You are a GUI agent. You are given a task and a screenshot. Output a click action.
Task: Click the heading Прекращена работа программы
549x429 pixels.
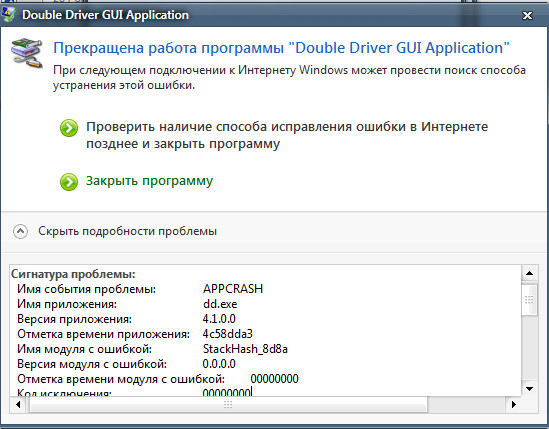281,48
